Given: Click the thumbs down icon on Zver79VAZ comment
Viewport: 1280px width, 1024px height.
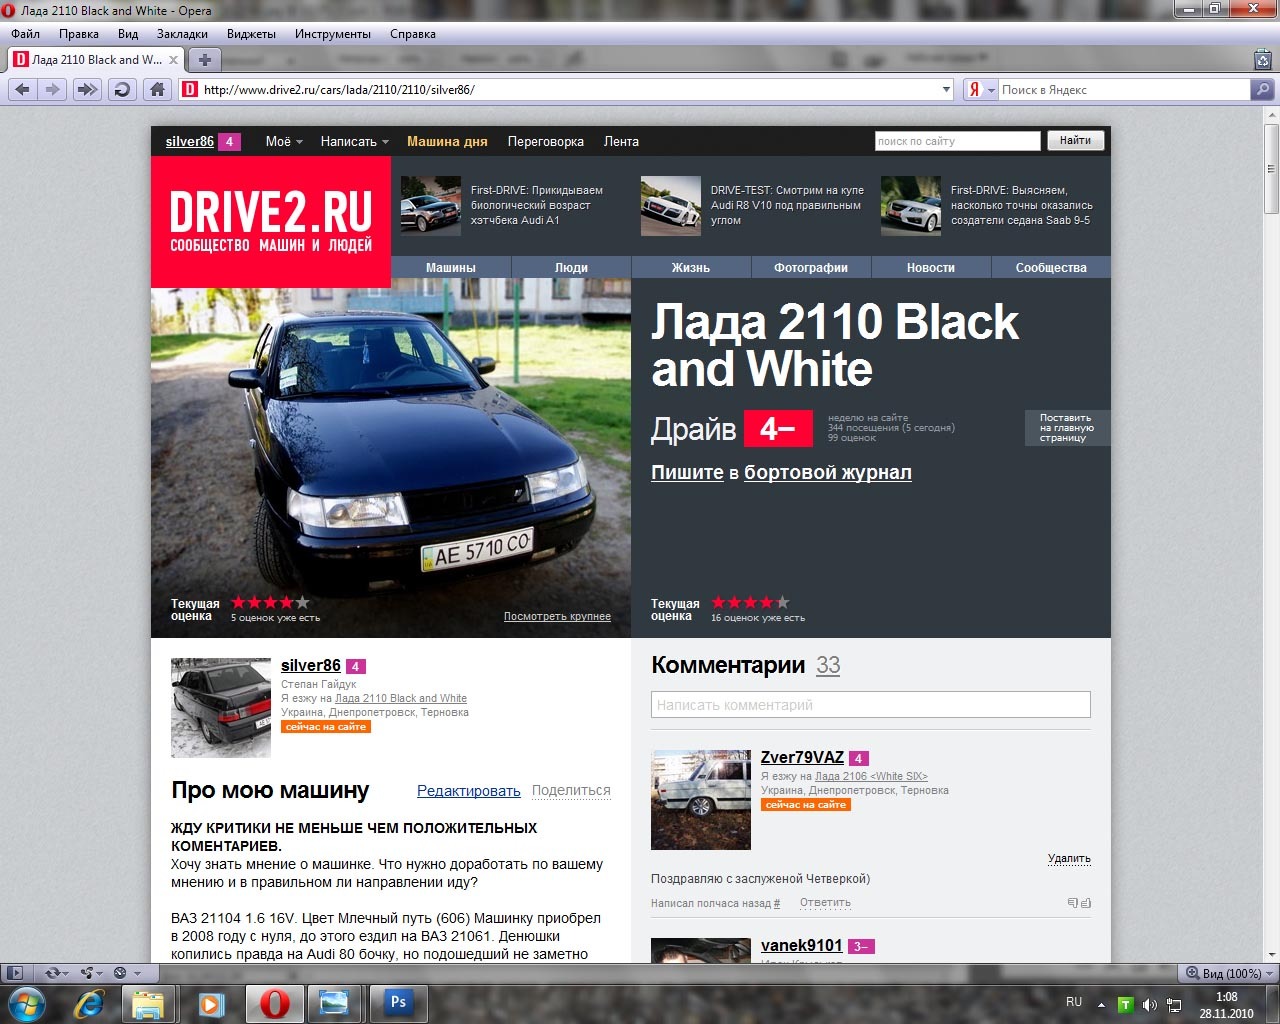Looking at the screenshot, I should click(1072, 903).
